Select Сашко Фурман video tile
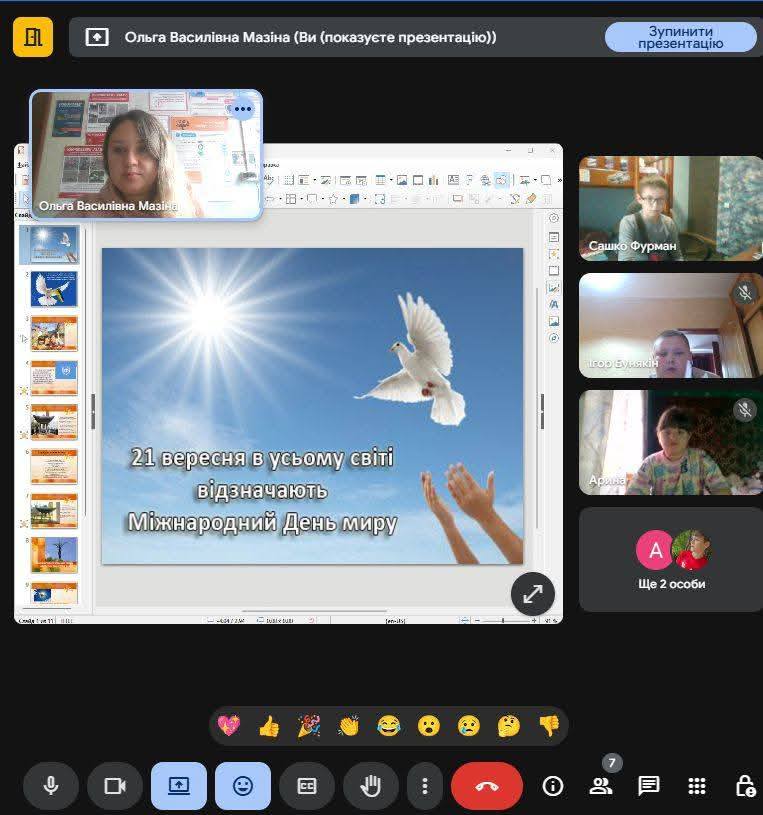This screenshot has width=763, height=815. pos(671,208)
